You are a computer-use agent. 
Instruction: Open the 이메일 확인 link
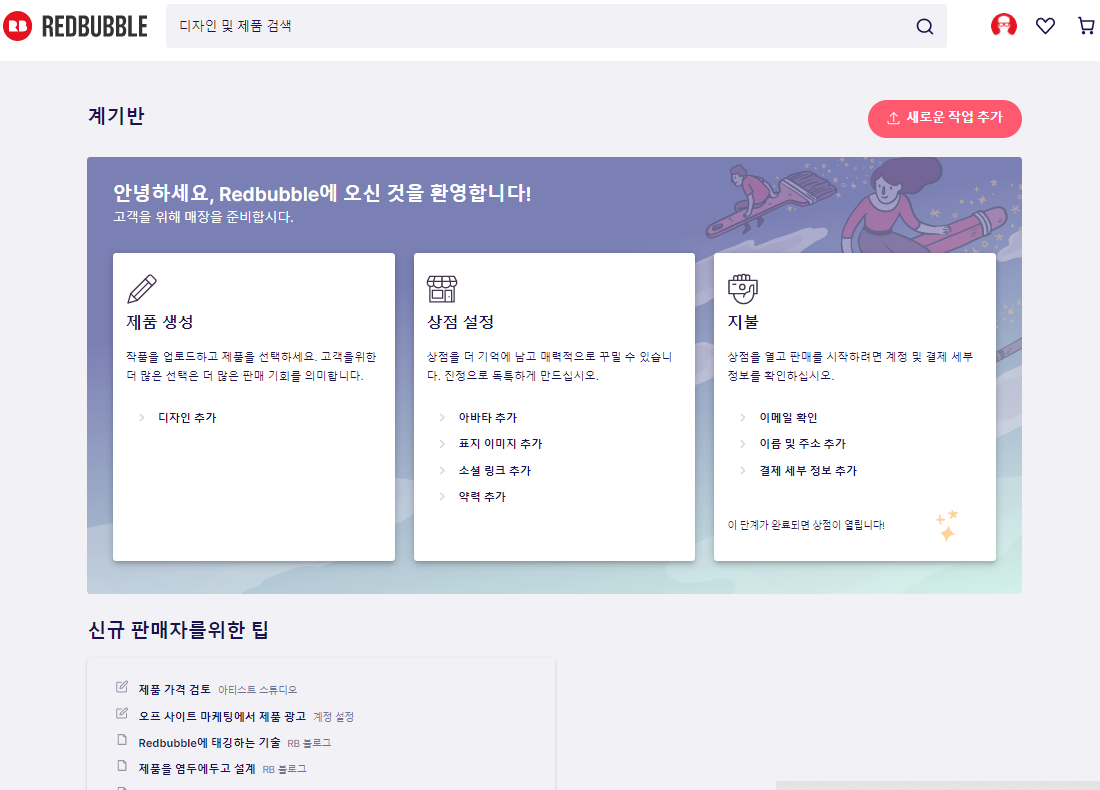click(x=789, y=417)
